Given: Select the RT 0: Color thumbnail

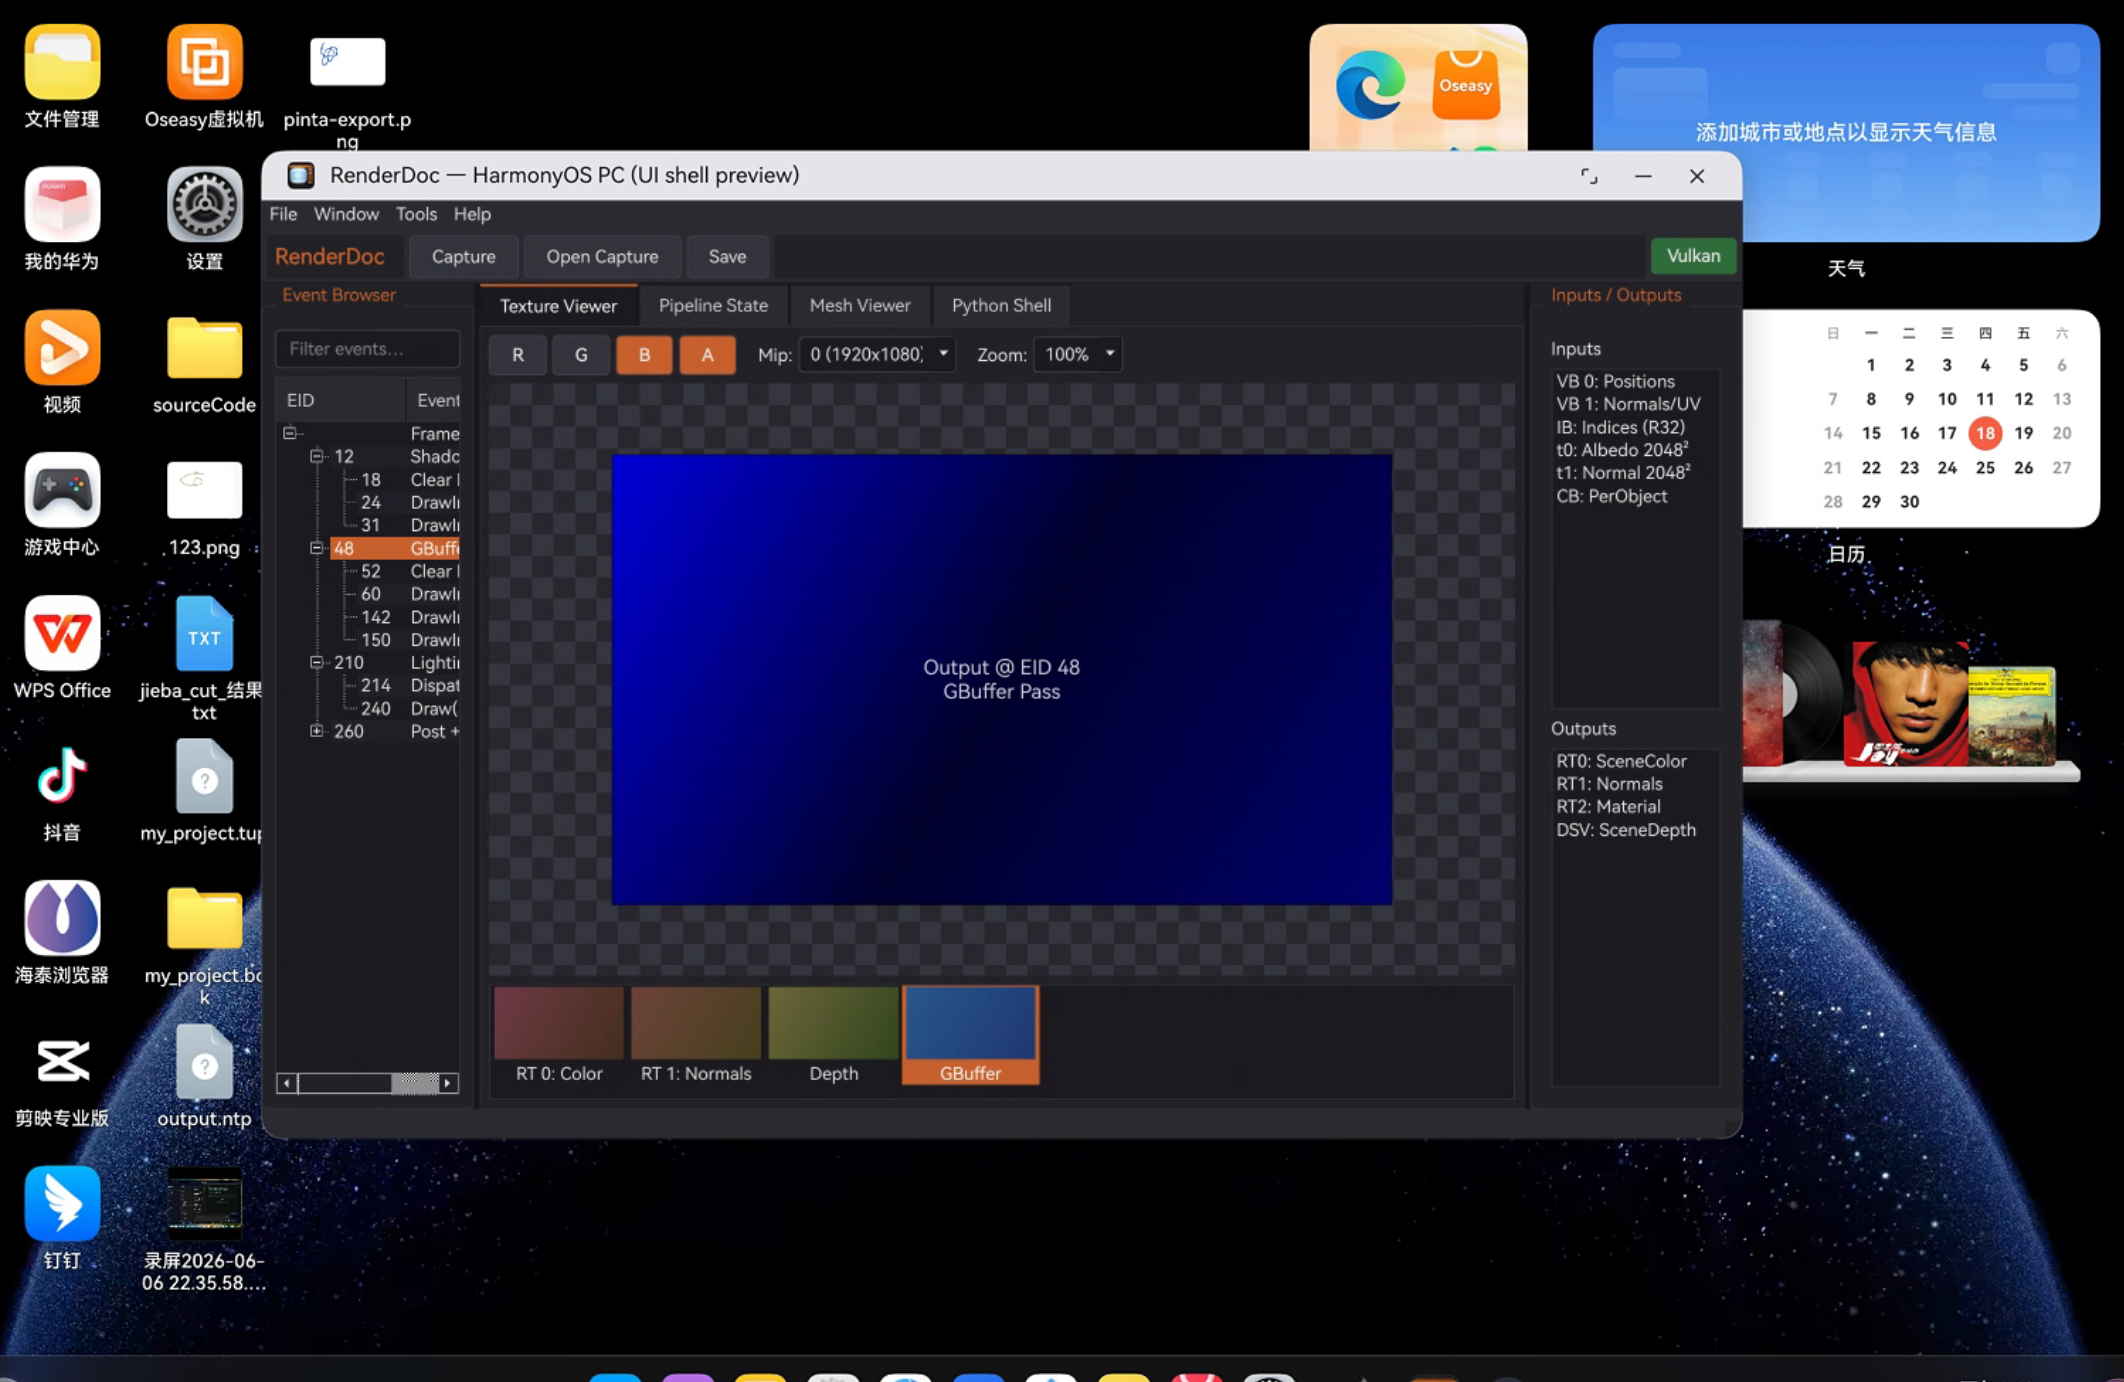Looking at the screenshot, I should pos(559,1036).
